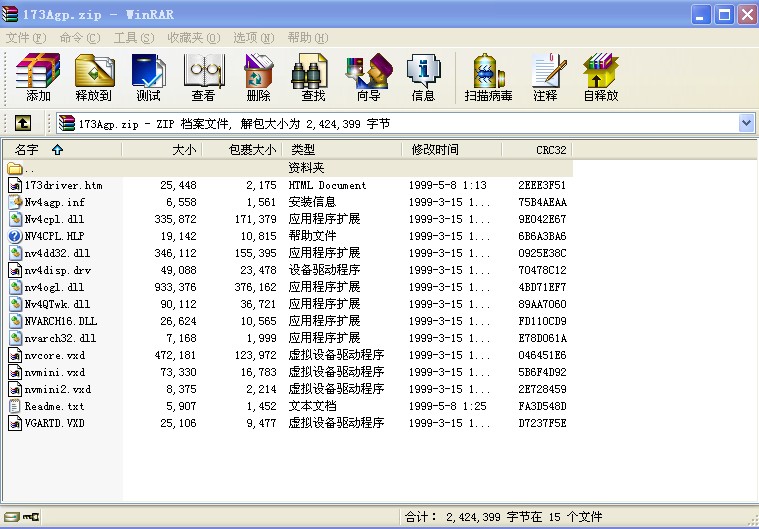Click the 查找 (Find) binoculars icon
The image size is (759, 529).
coord(310,71)
